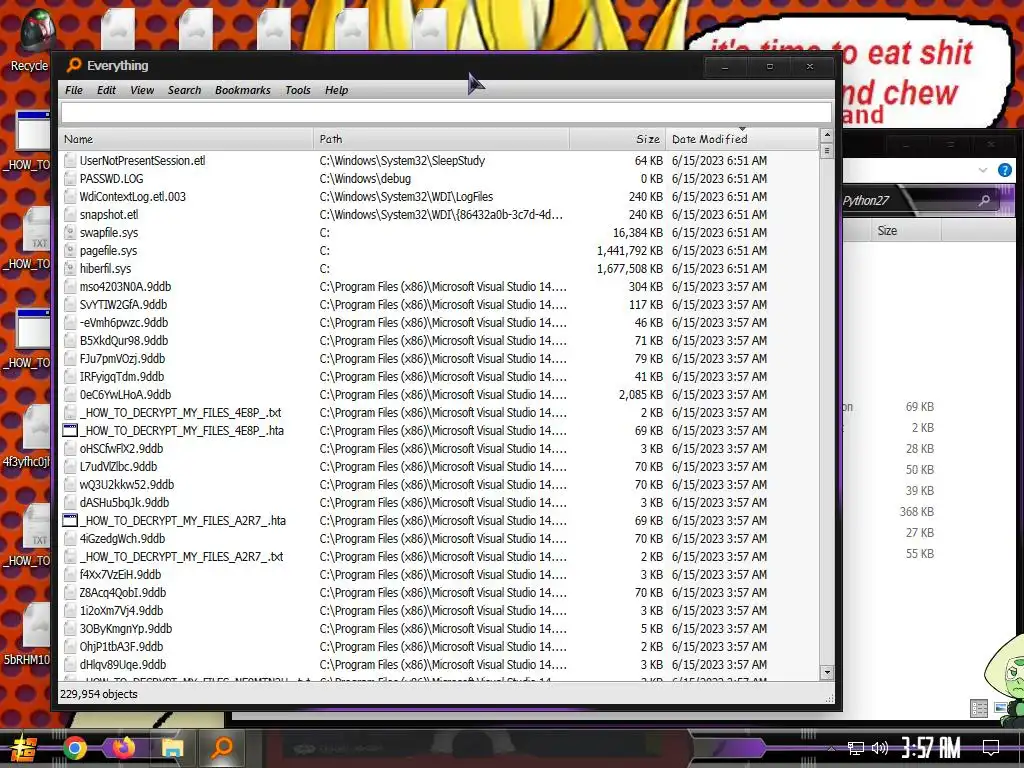Select the SvYTIW2GfA.9ddb file name

click(x=123, y=305)
